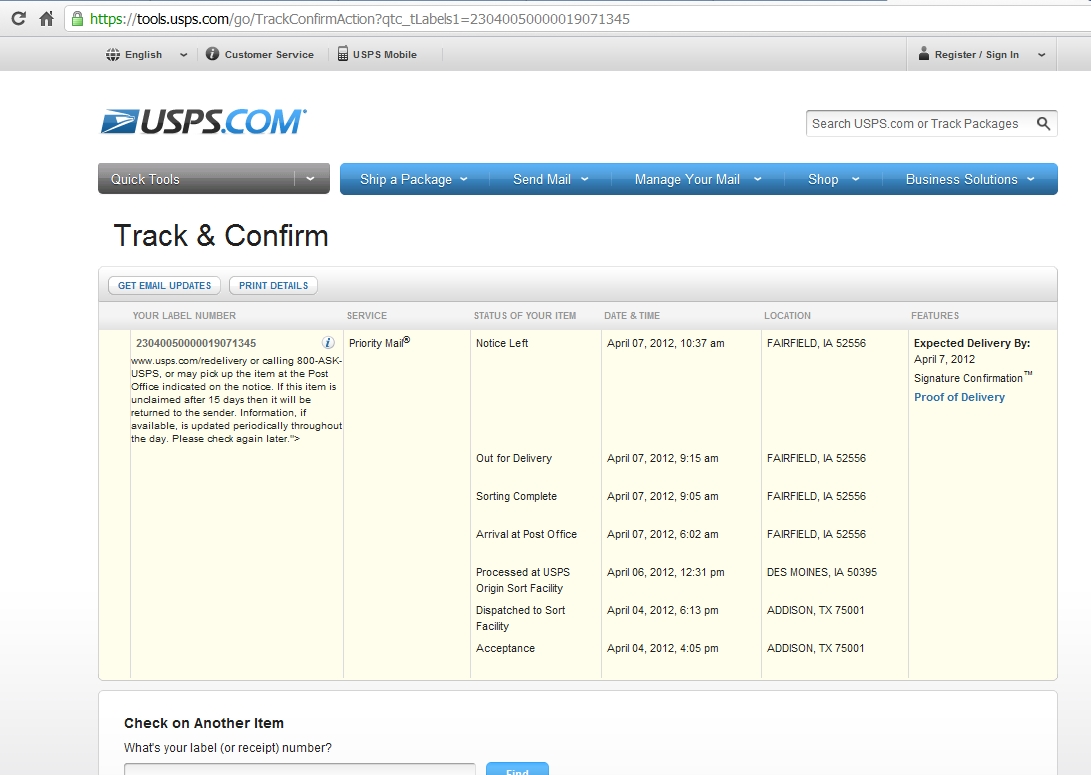This screenshot has width=1091, height=775.
Task: Select the label number 23040050000019071345
Action: click(x=196, y=343)
